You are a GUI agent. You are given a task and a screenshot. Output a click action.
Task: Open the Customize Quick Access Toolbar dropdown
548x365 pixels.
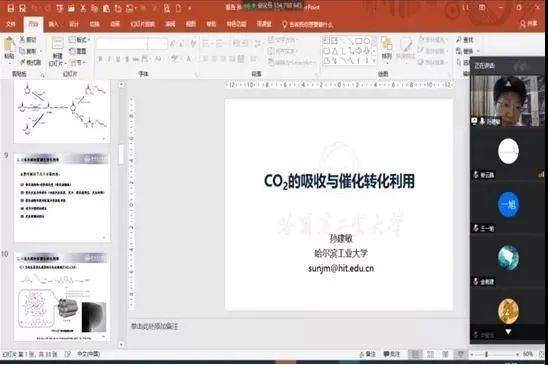coord(190,8)
